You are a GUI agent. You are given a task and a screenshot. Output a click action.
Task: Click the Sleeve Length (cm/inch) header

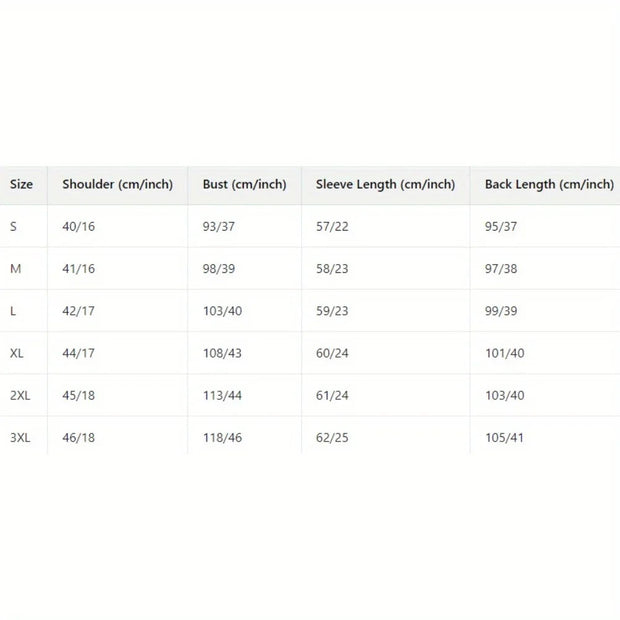(385, 184)
